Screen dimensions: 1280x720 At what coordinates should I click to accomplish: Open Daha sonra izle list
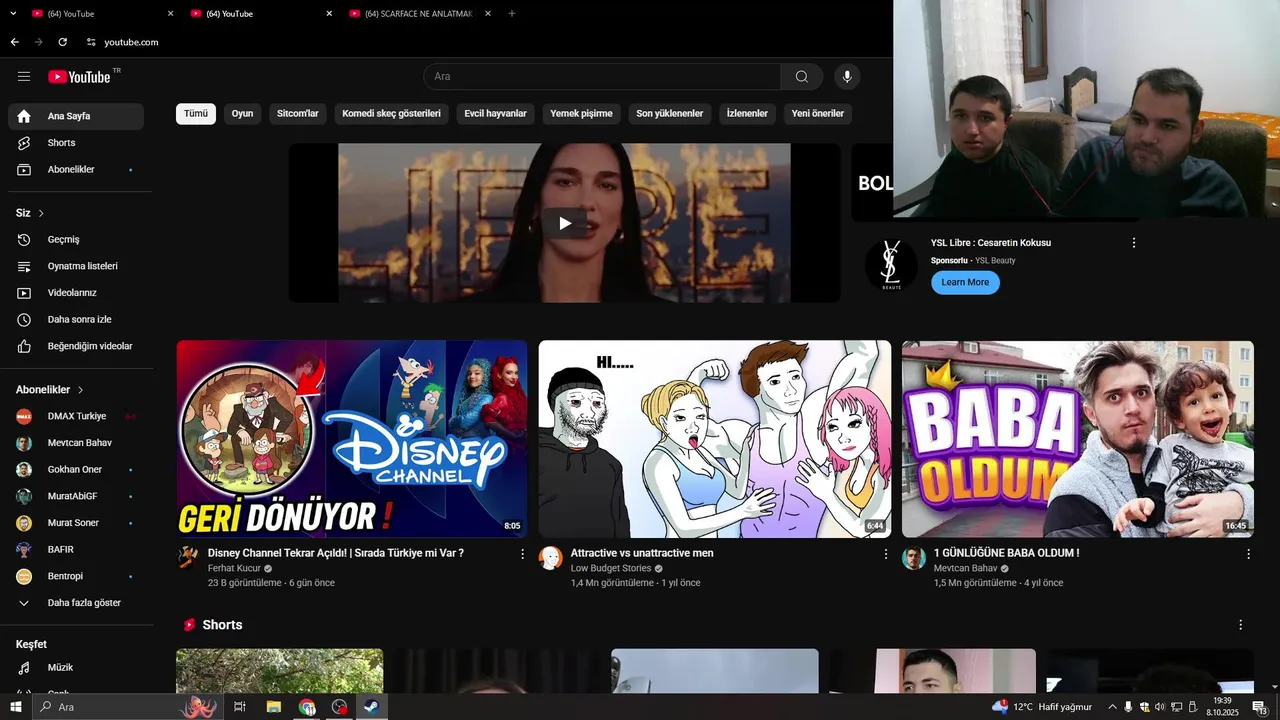click(x=76, y=320)
